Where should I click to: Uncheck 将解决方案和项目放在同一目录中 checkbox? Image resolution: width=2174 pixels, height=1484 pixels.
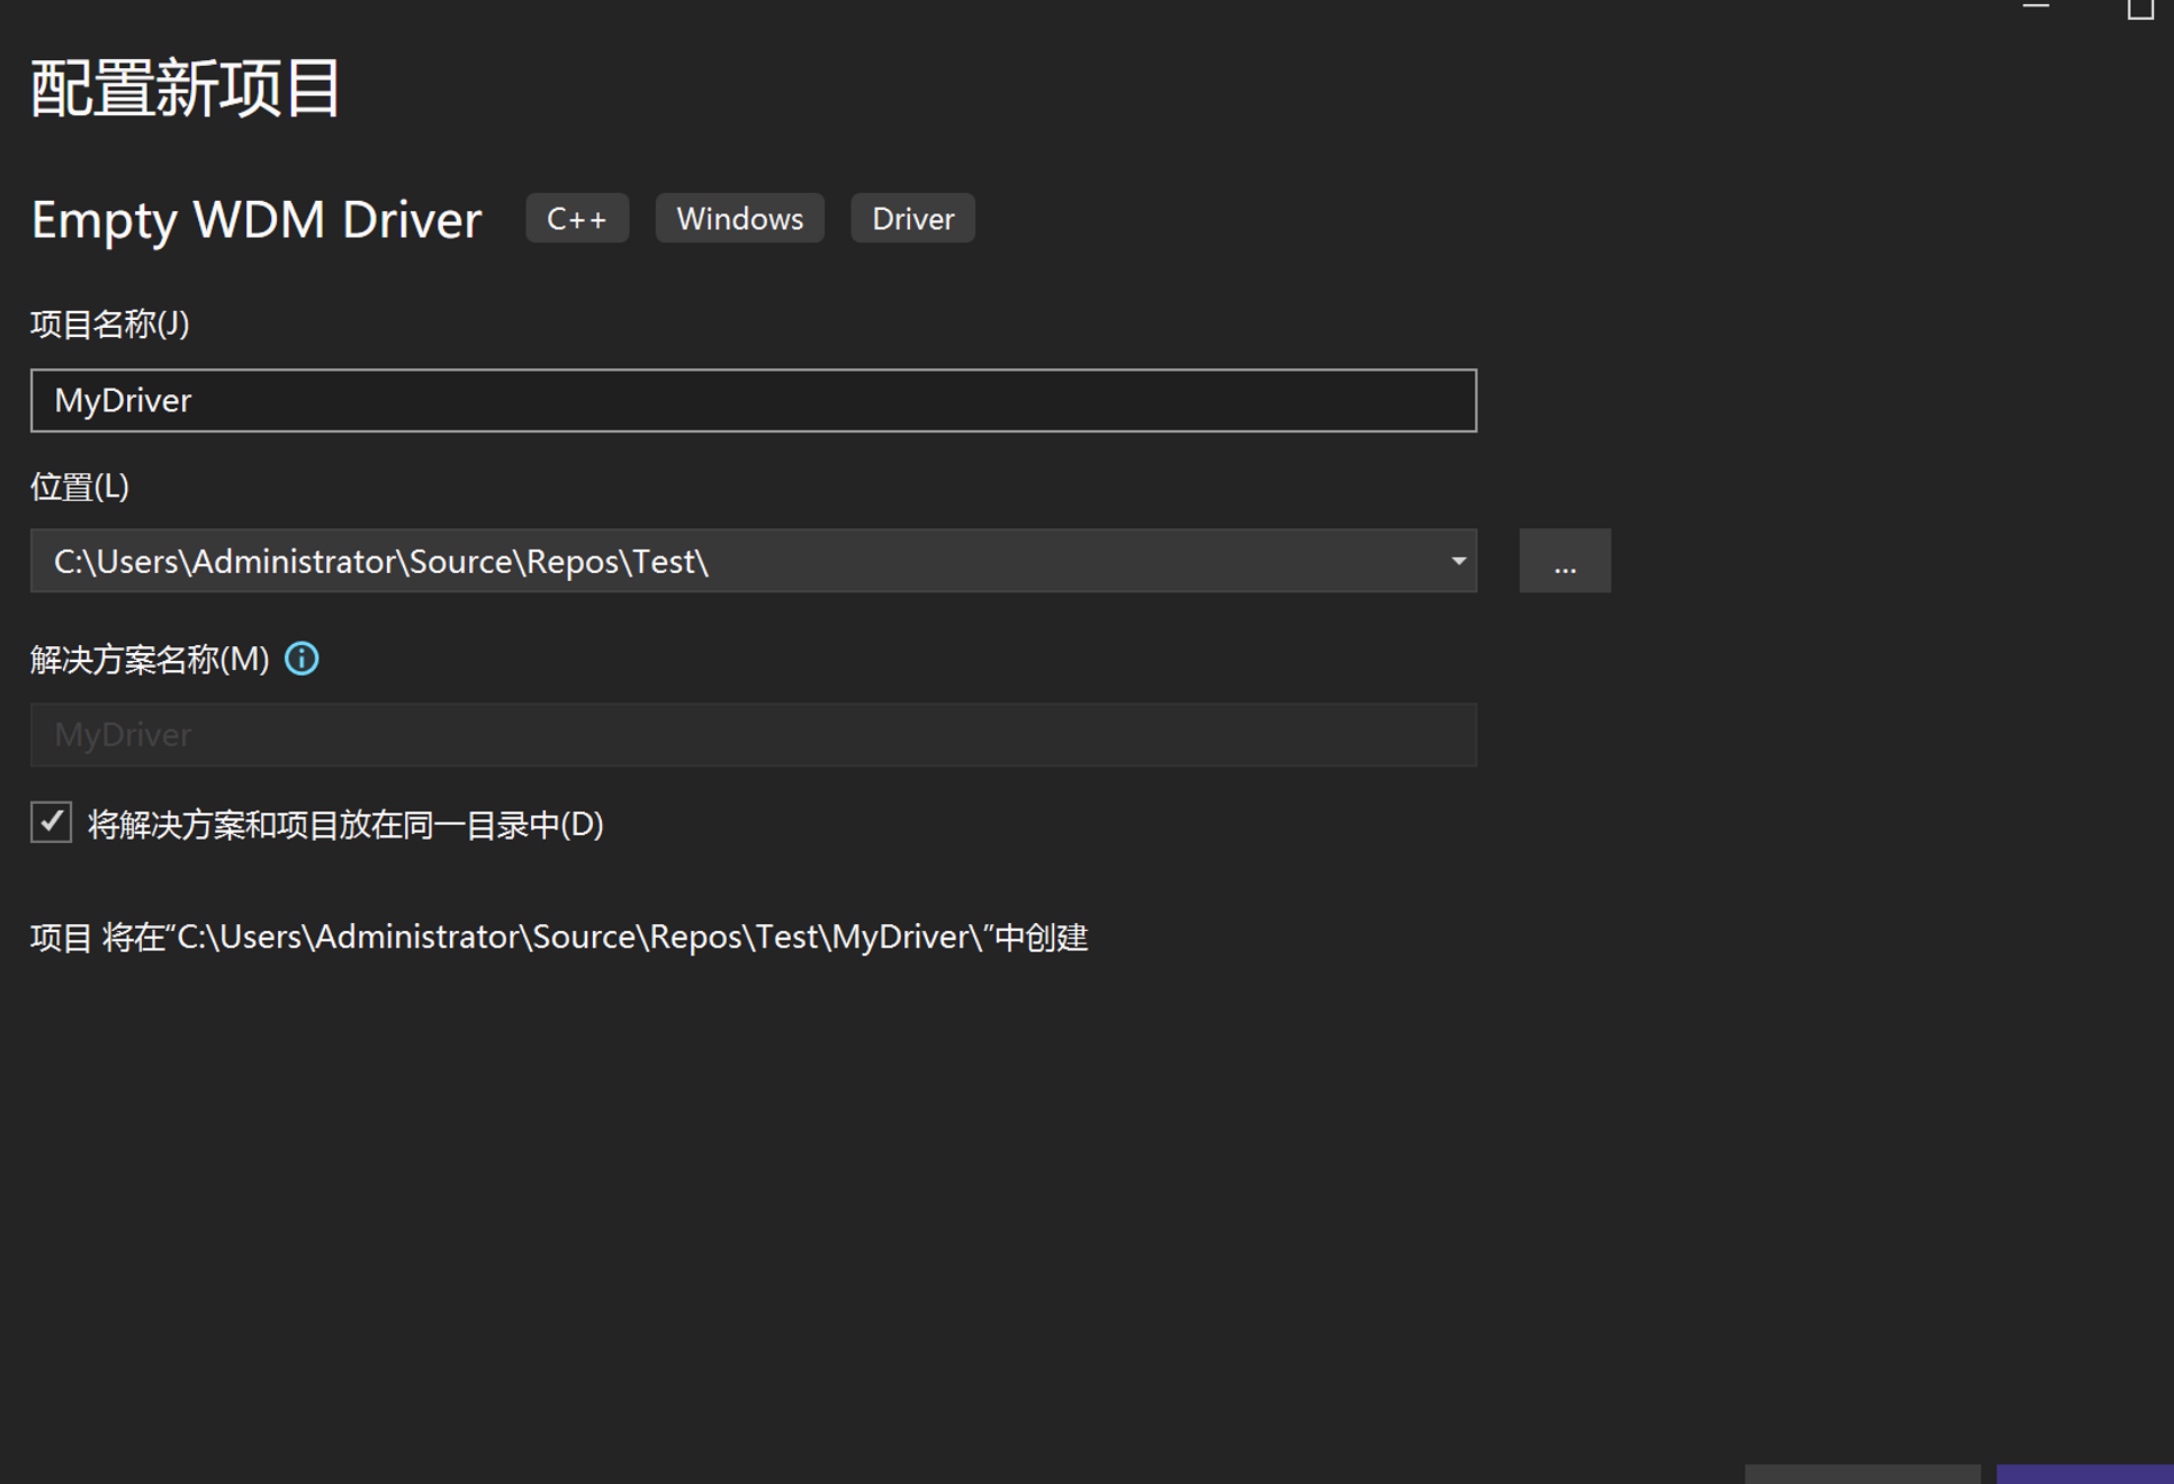(51, 823)
